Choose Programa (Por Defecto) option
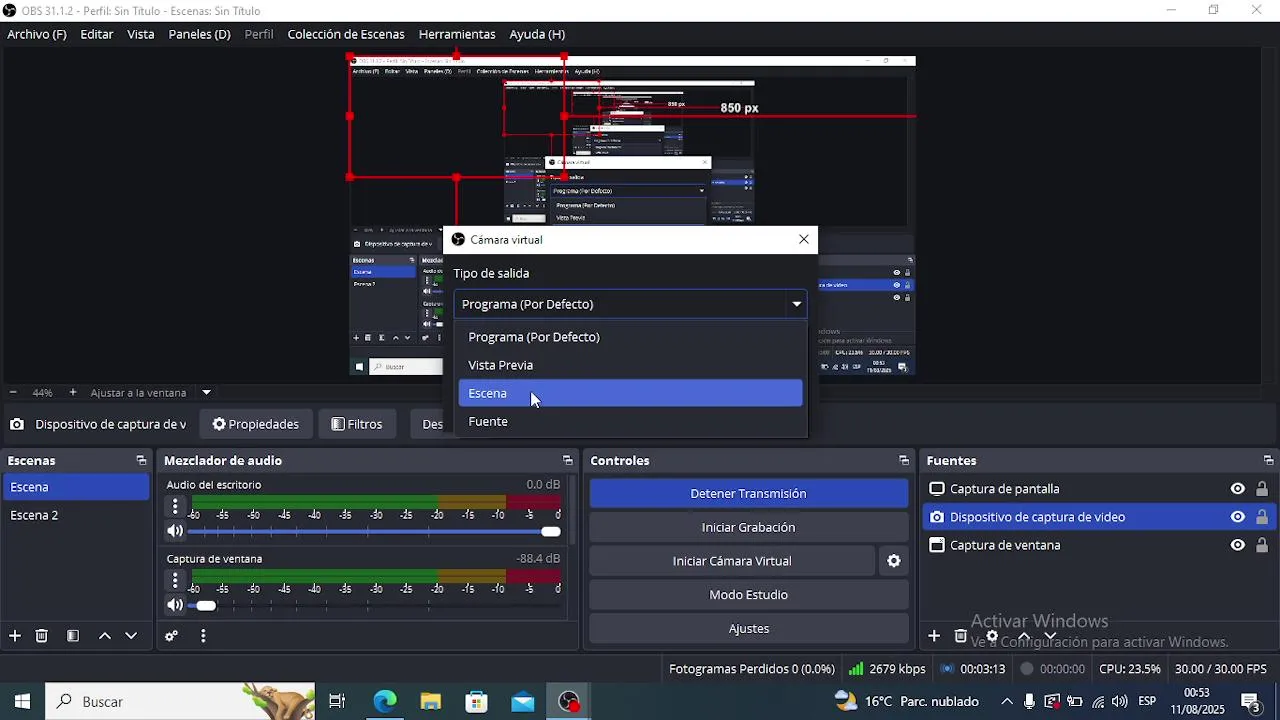The width and height of the screenshot is (1280, 720). click(630, 337)
